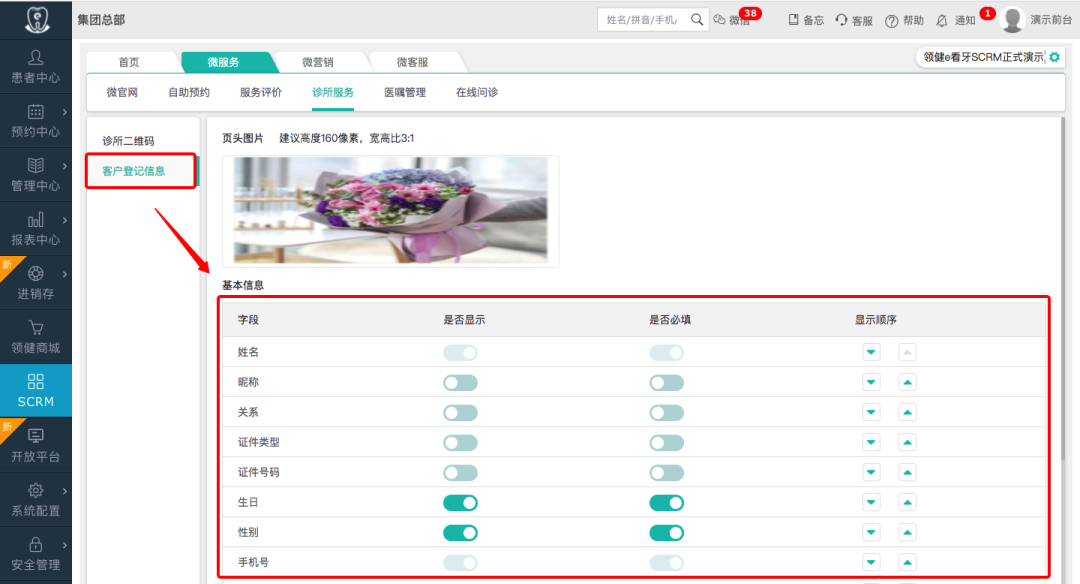Open 服务评价 sub-tab

[x=260, y=92]
